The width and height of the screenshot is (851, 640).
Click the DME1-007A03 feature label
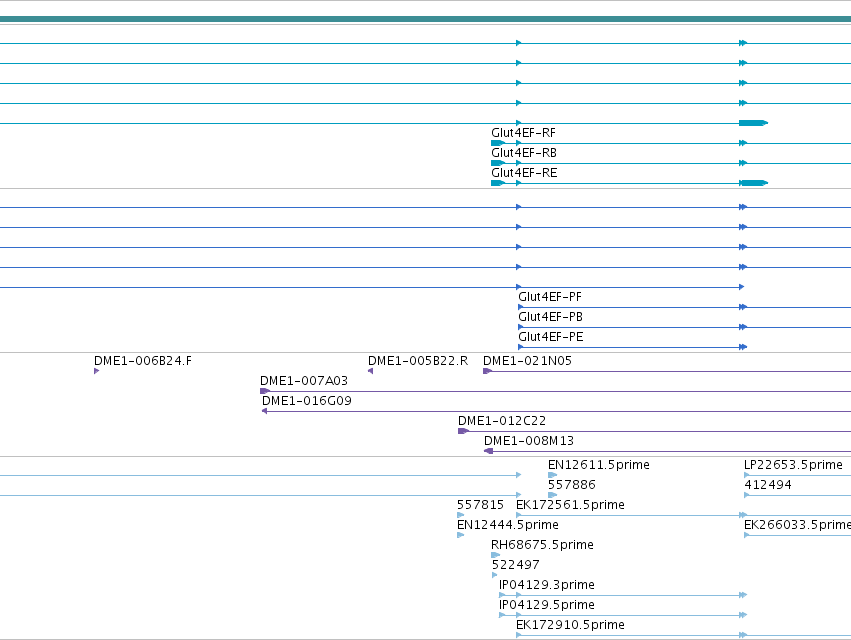click(304, 381)
